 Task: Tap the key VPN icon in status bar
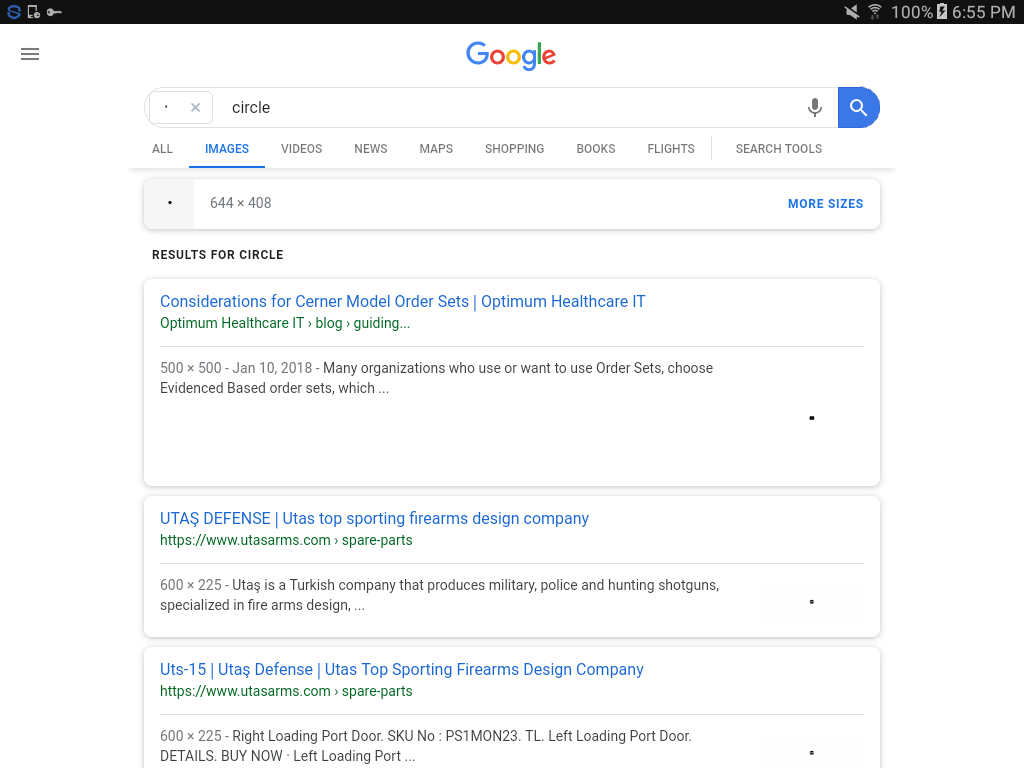(54, 12)
